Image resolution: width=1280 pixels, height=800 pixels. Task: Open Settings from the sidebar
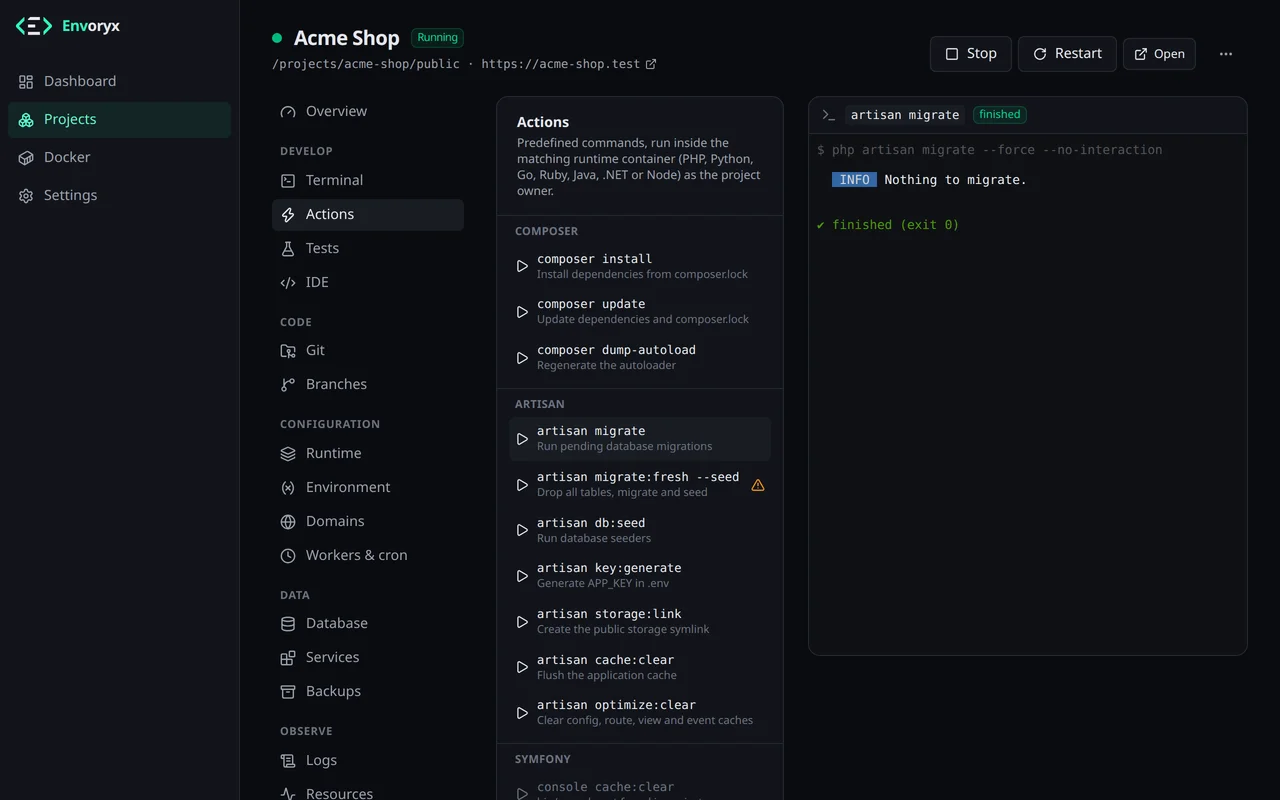[x=119, y=195]
